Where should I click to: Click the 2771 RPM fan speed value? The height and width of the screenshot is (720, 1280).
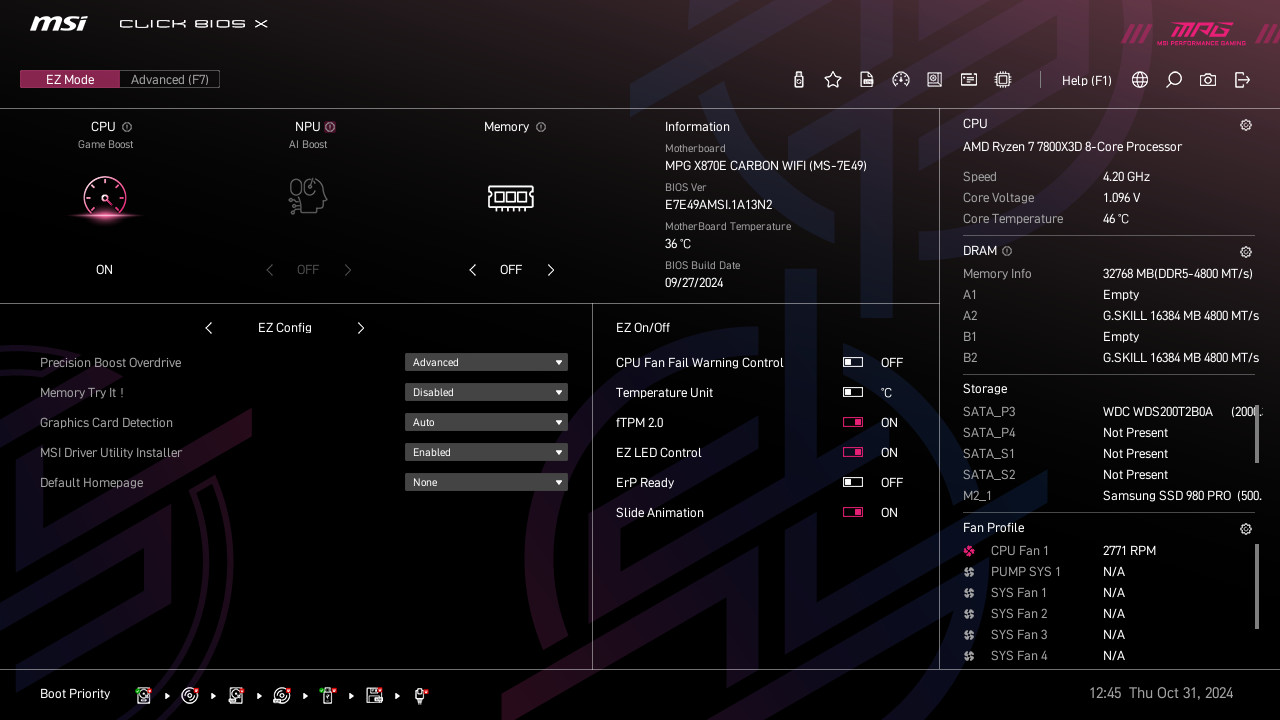(1129, 551)
